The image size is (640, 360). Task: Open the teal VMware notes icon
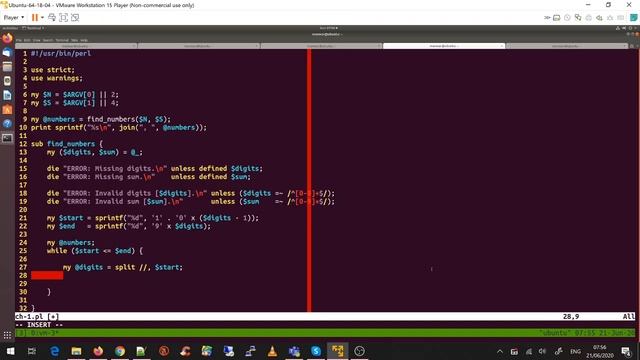[633, 18]
